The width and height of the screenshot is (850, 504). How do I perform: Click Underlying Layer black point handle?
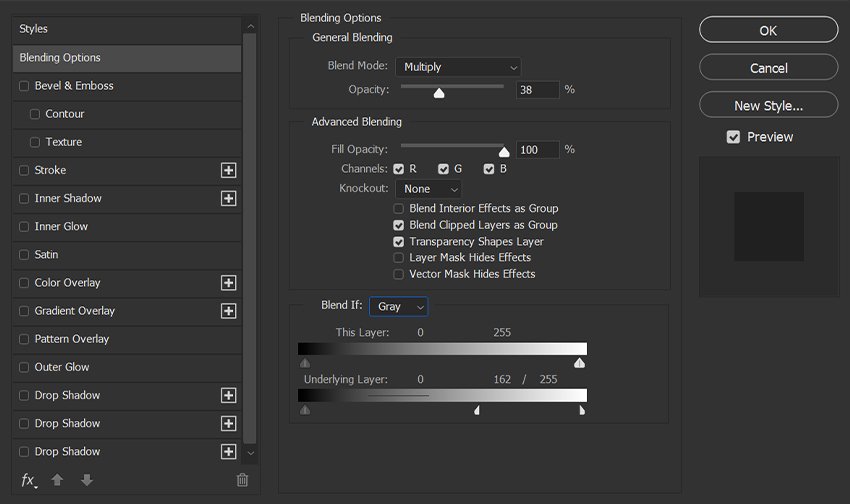(305, 410)
